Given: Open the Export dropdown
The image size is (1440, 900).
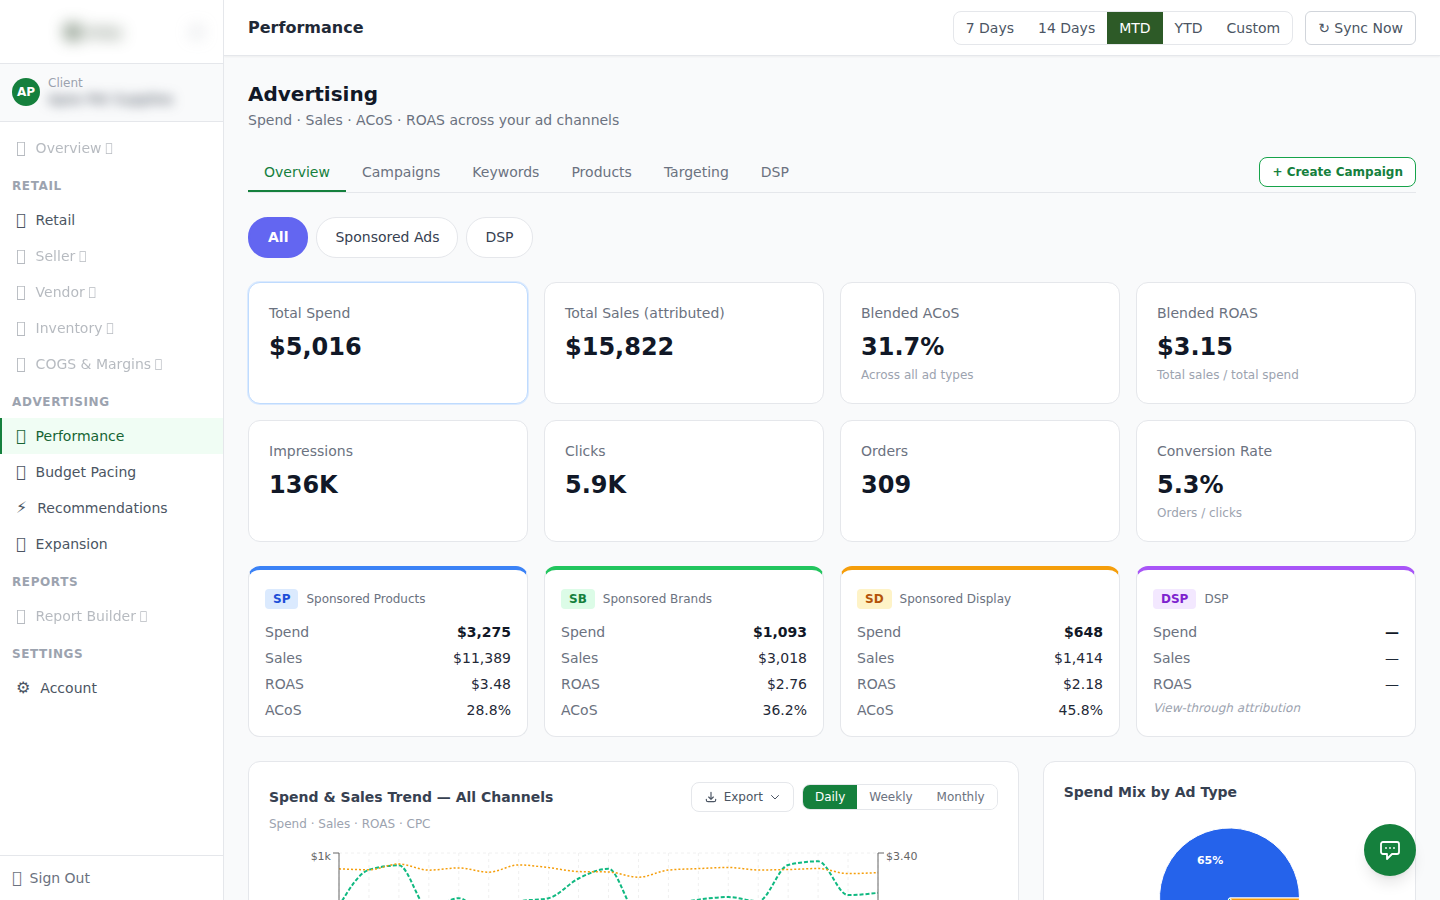Looking at the screenshot, I should point(742,797).
